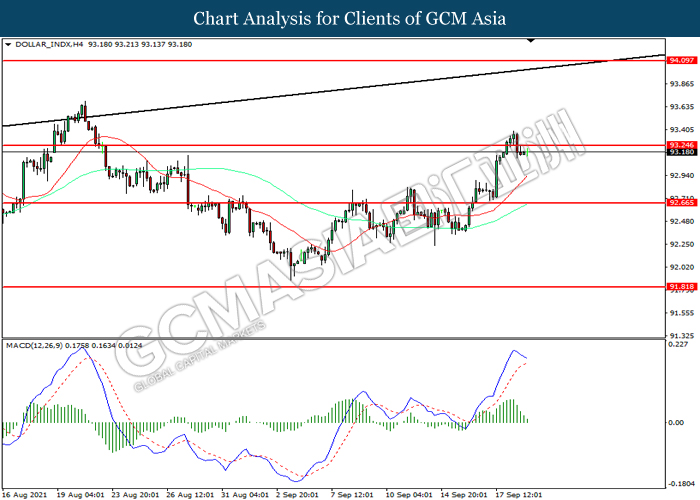Click the 26 Aug 12:01 time label
Screen dimensions: 700x500
tap(190, 495)
